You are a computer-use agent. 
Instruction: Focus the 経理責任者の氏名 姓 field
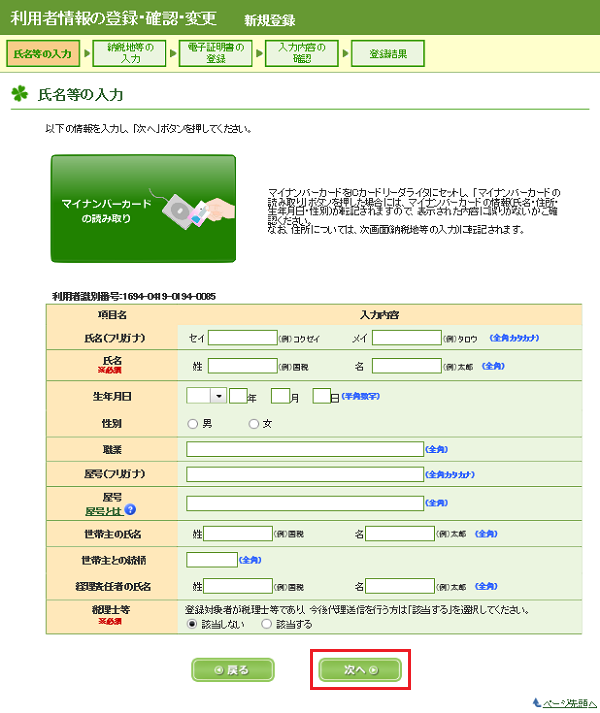[238, 586]
